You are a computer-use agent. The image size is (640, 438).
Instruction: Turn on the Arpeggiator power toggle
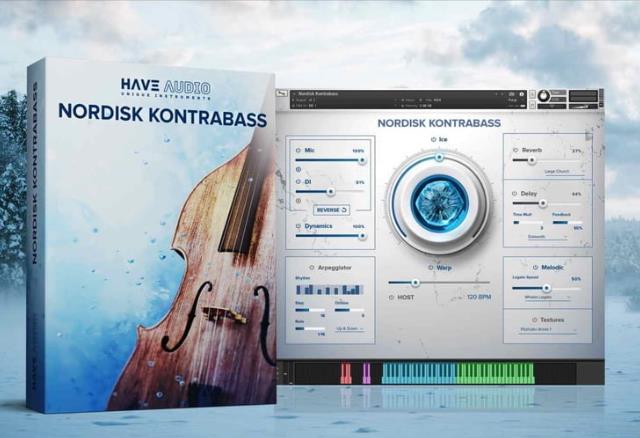(311, 268)
